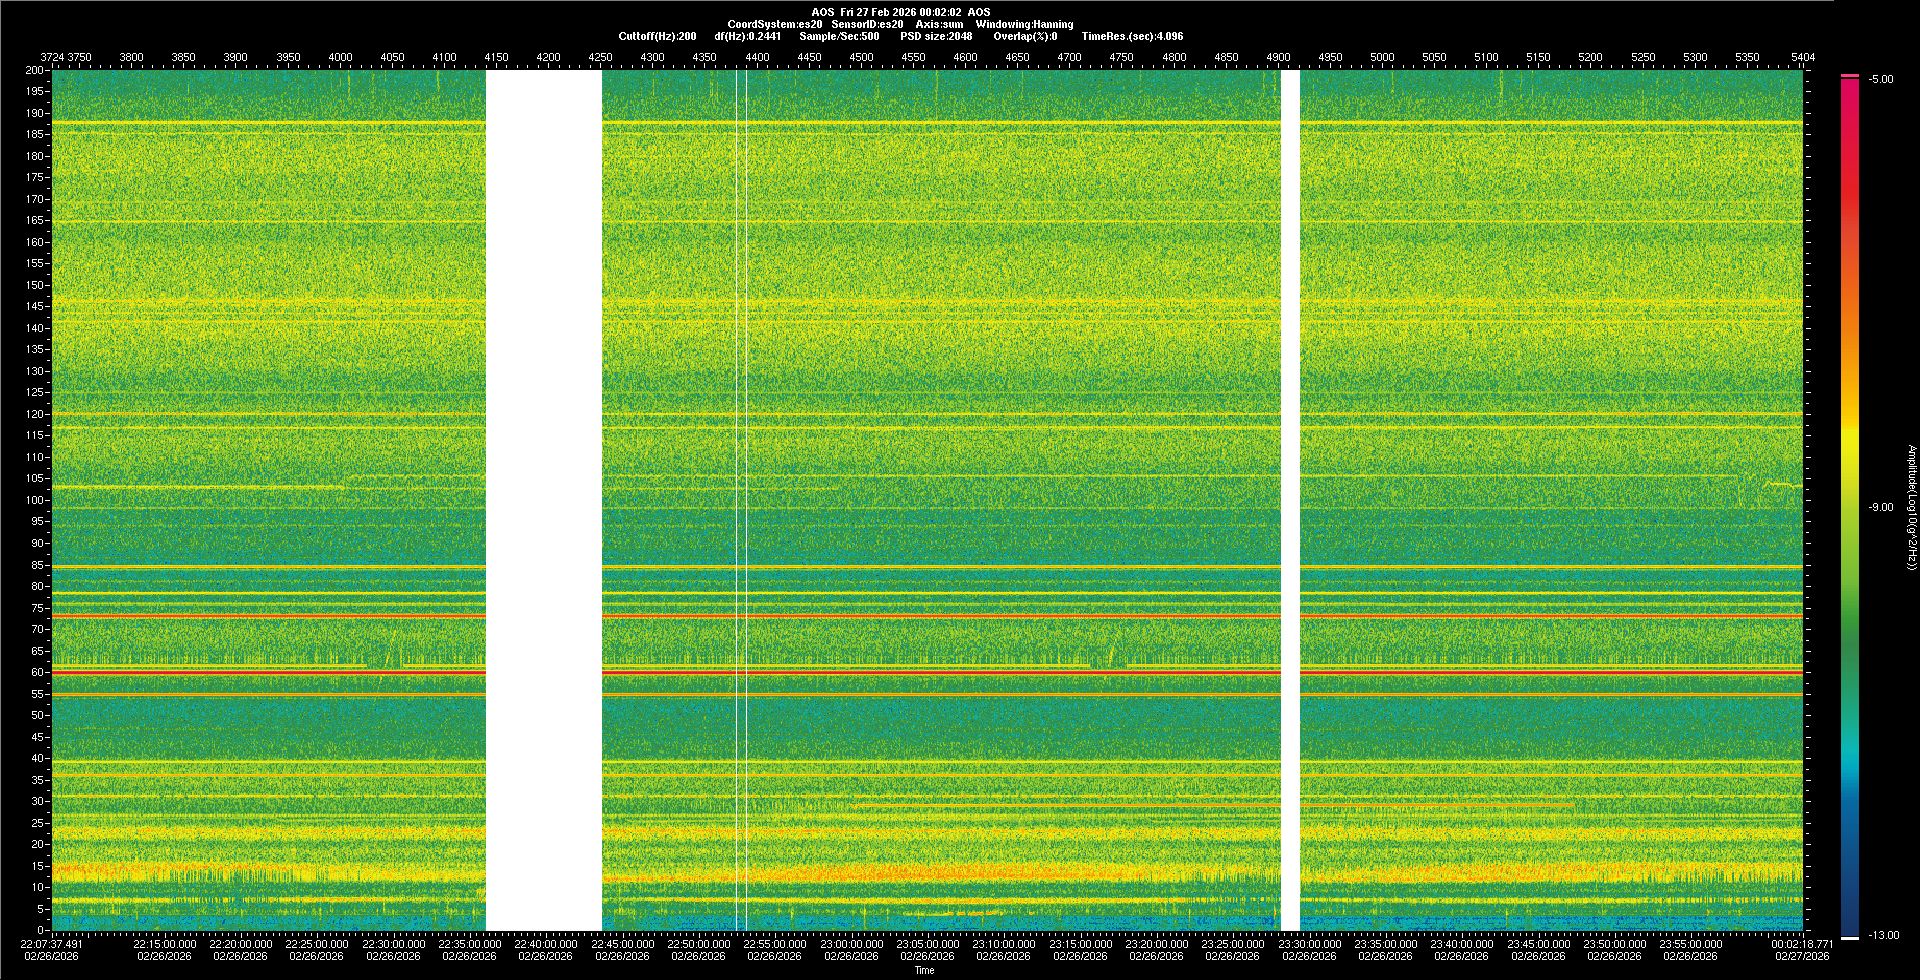Click the top of the amplitude color bar at -5.00
The width and height of the screenshot is (1920, 980).
click(x=1850, y=77)
